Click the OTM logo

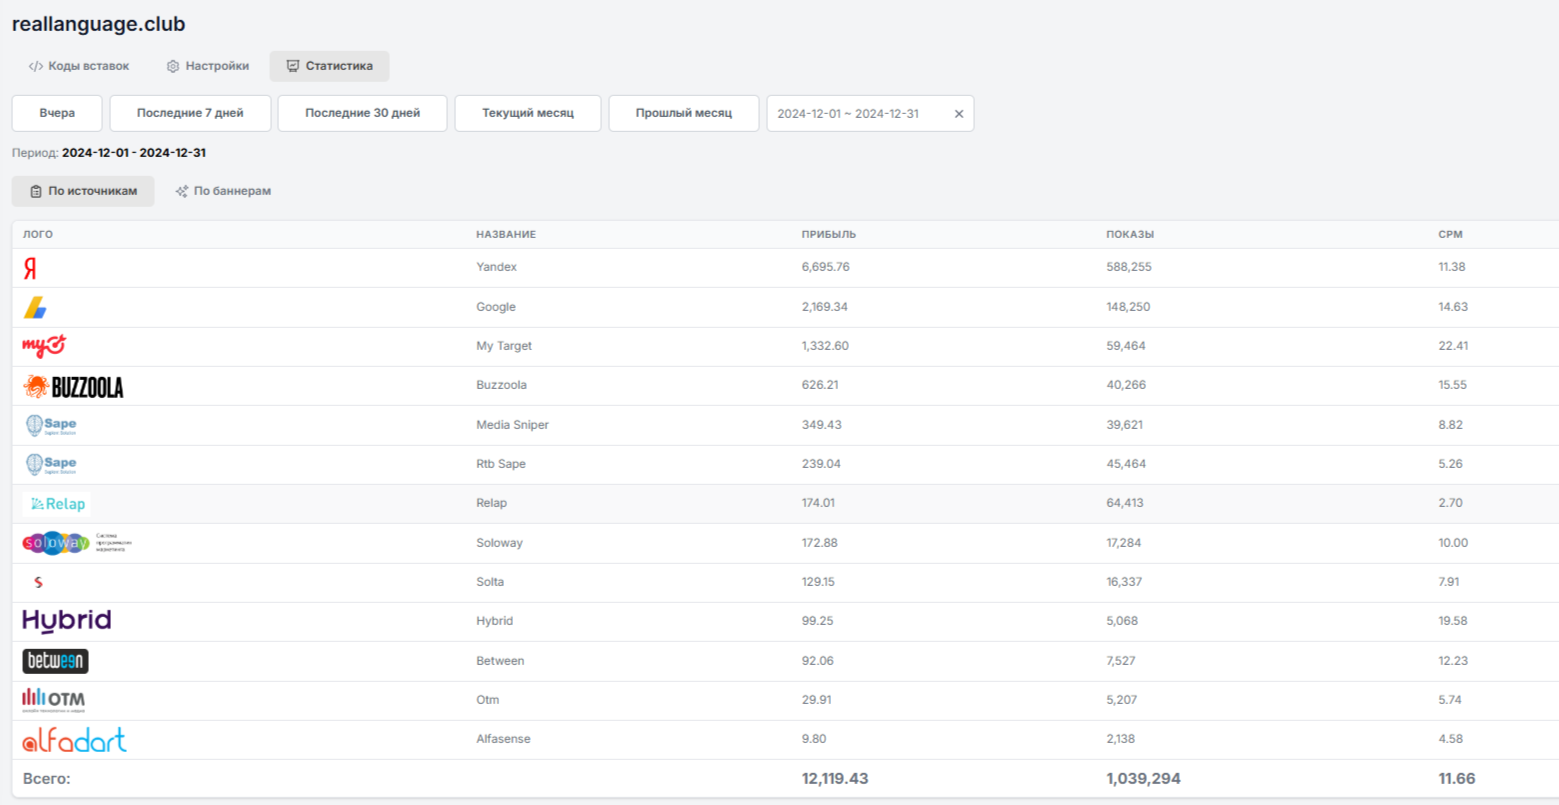click(x=54, y=700)
